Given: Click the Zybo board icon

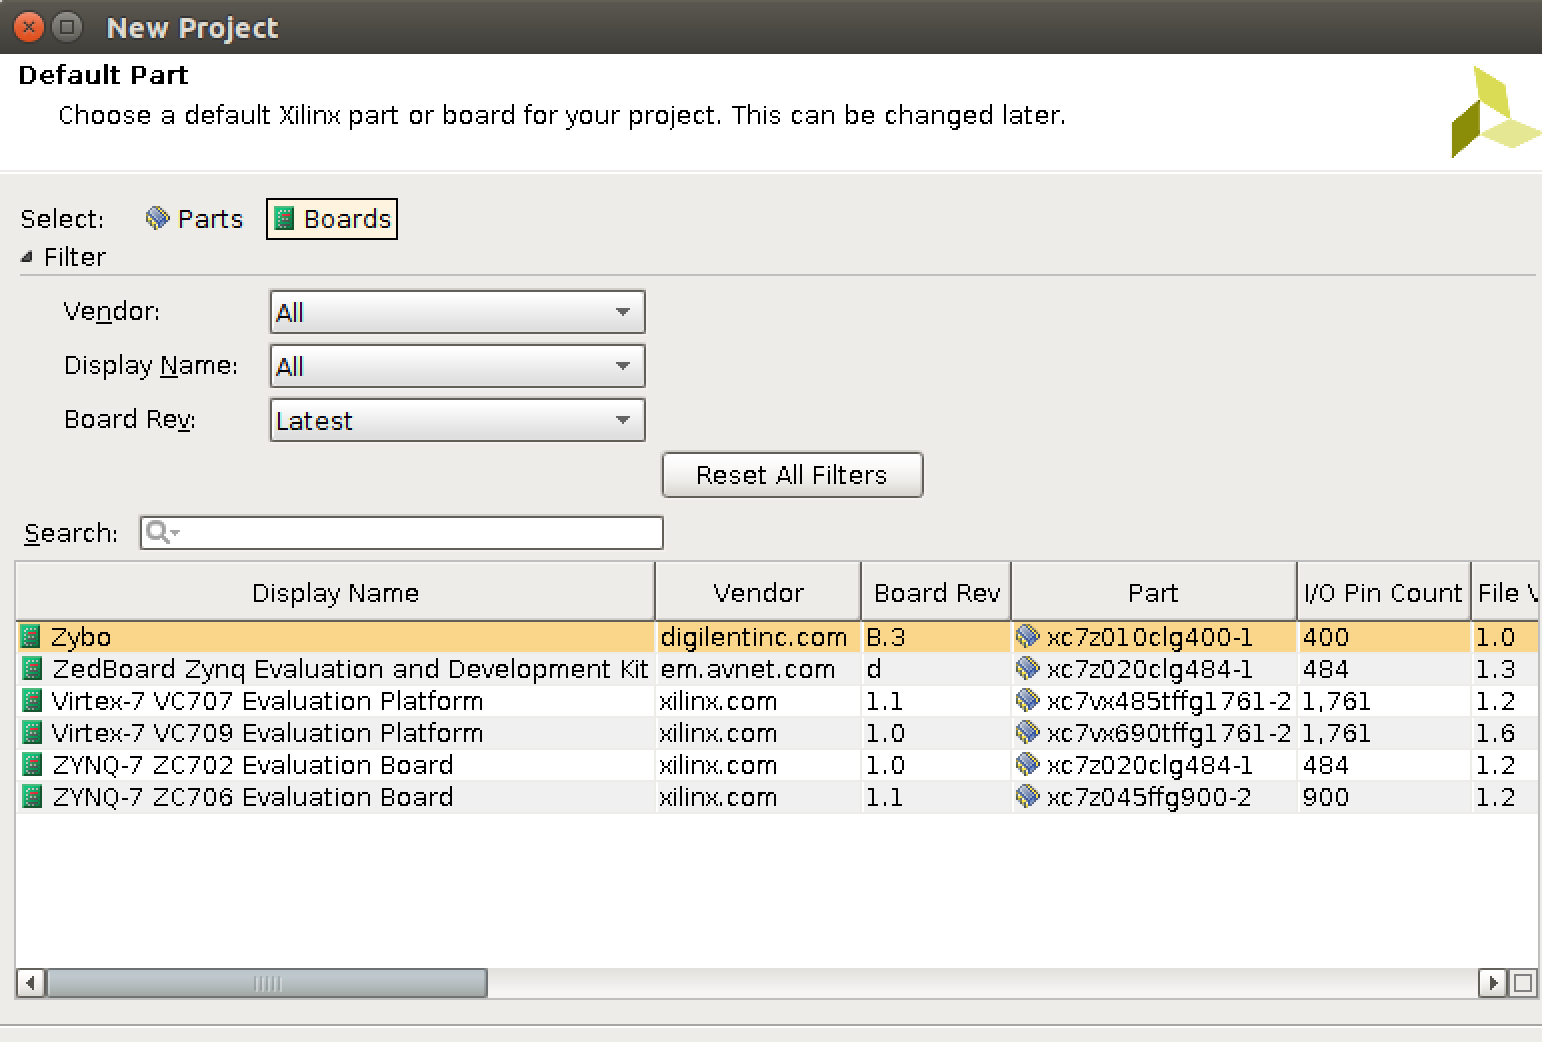Looking at the screenshot, I should (32, 637).
